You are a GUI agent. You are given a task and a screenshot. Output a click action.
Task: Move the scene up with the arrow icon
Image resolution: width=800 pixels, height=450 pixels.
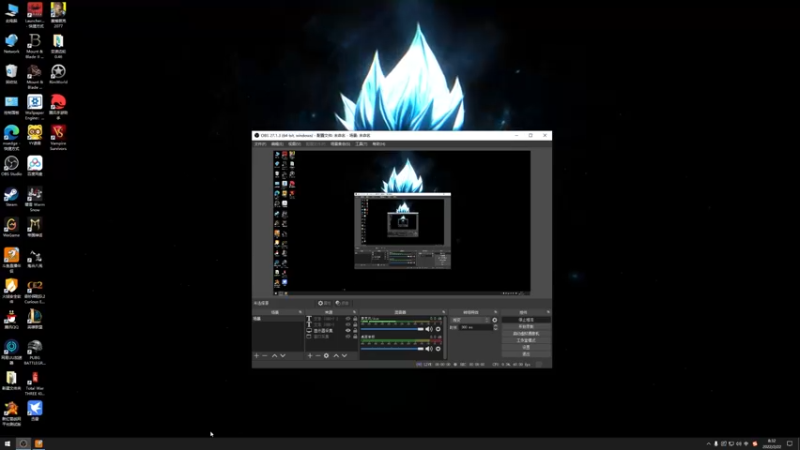pyautogui.click(x=274, y=356)
